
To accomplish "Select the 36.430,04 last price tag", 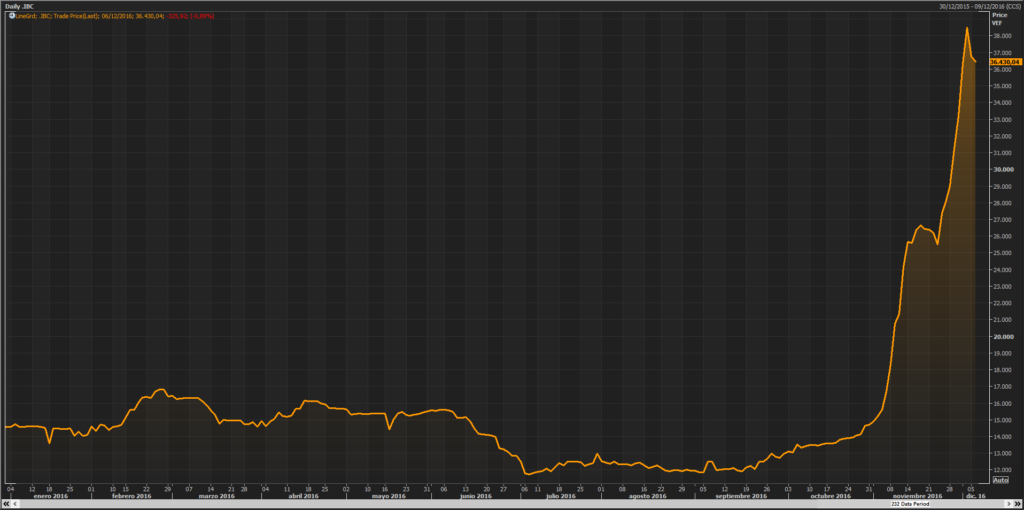I will [1004, 61].
